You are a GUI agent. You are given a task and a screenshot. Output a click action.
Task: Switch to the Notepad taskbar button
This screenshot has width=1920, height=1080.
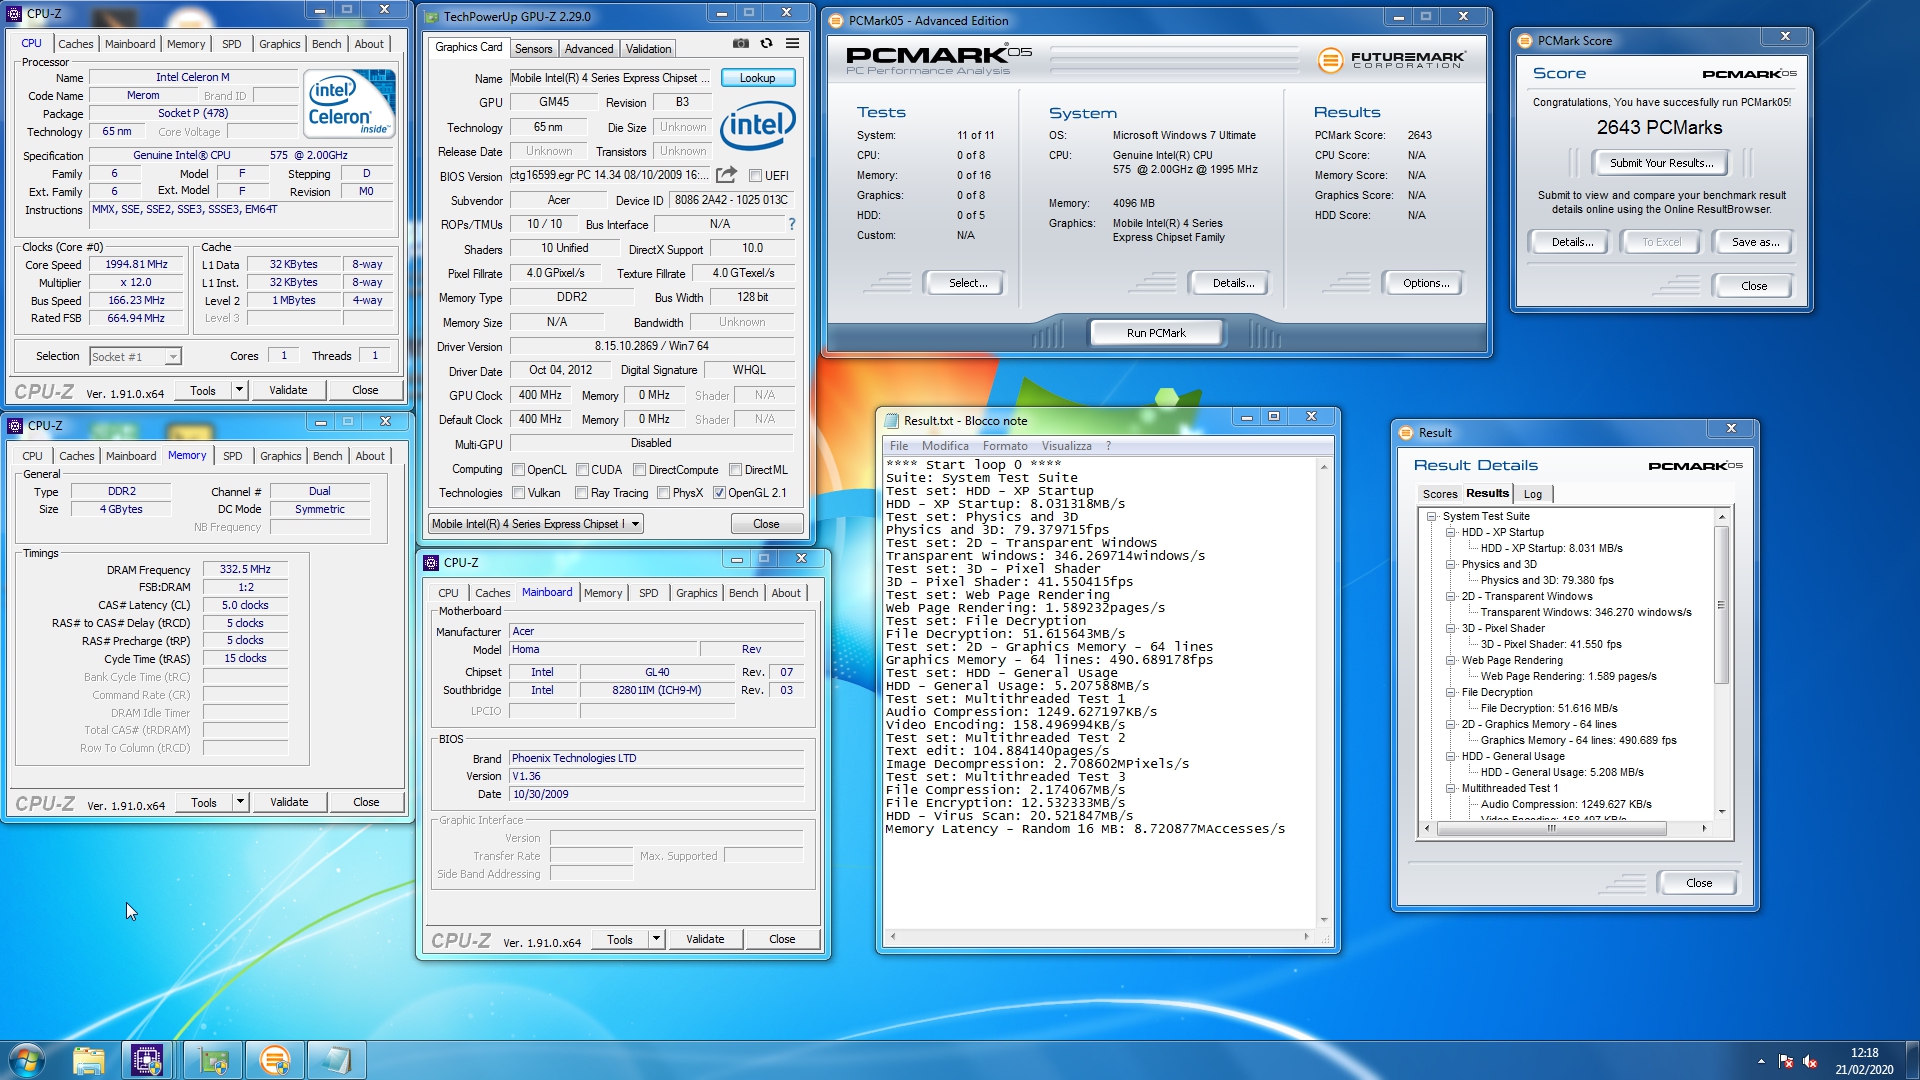coord(336,1060)
